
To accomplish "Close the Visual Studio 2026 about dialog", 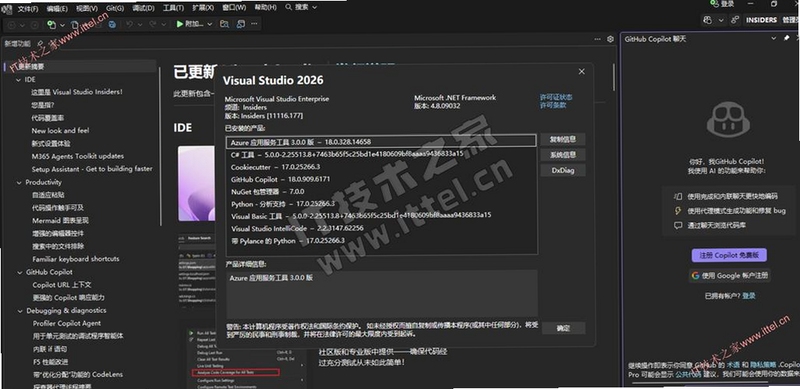I will [x=582, y=71].
